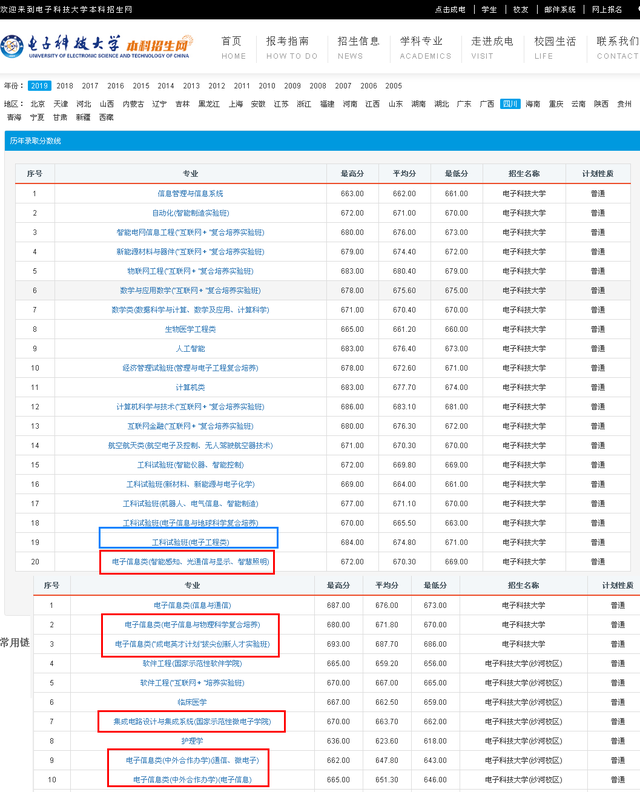Select year 2018 filter
Viewport: 640px width, 792px height.
[x=65, y=86]
